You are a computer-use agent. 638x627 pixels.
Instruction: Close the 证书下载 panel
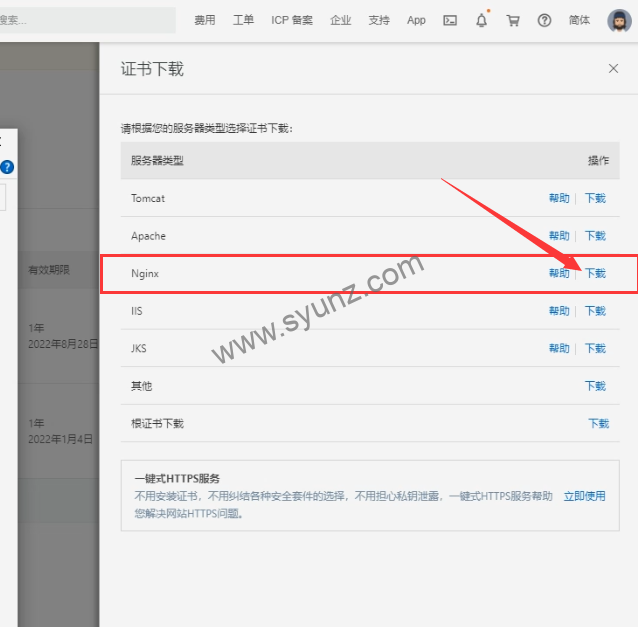[x=613, y=68]
